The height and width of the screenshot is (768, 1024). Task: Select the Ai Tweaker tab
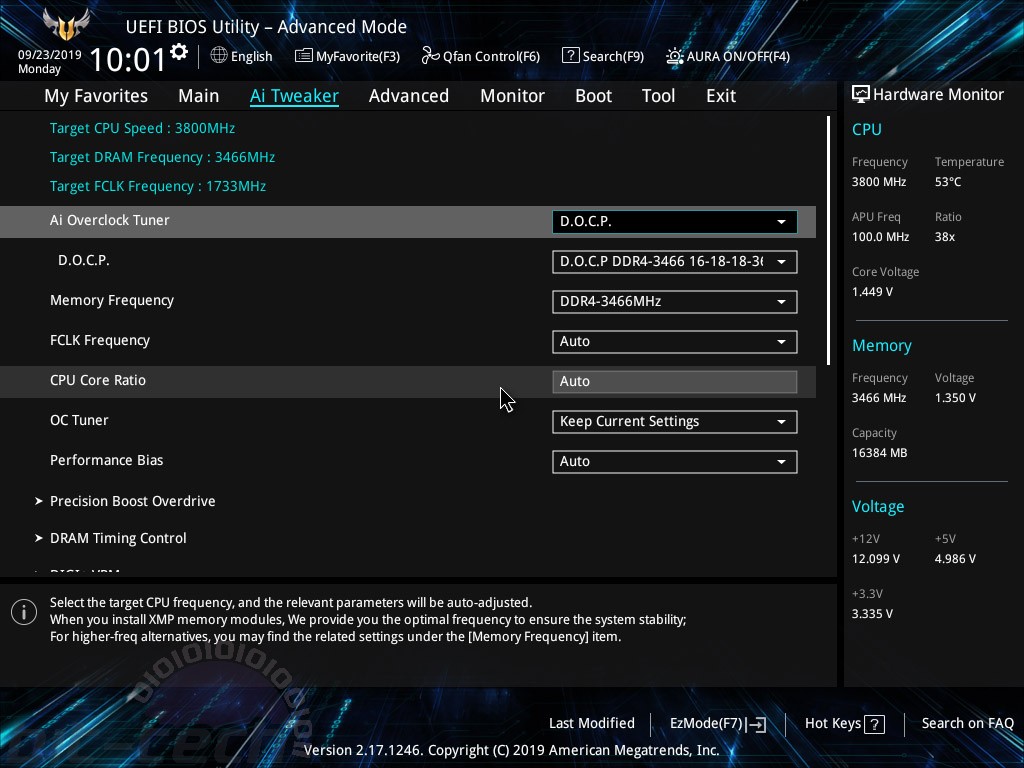[x=294, y=96]
